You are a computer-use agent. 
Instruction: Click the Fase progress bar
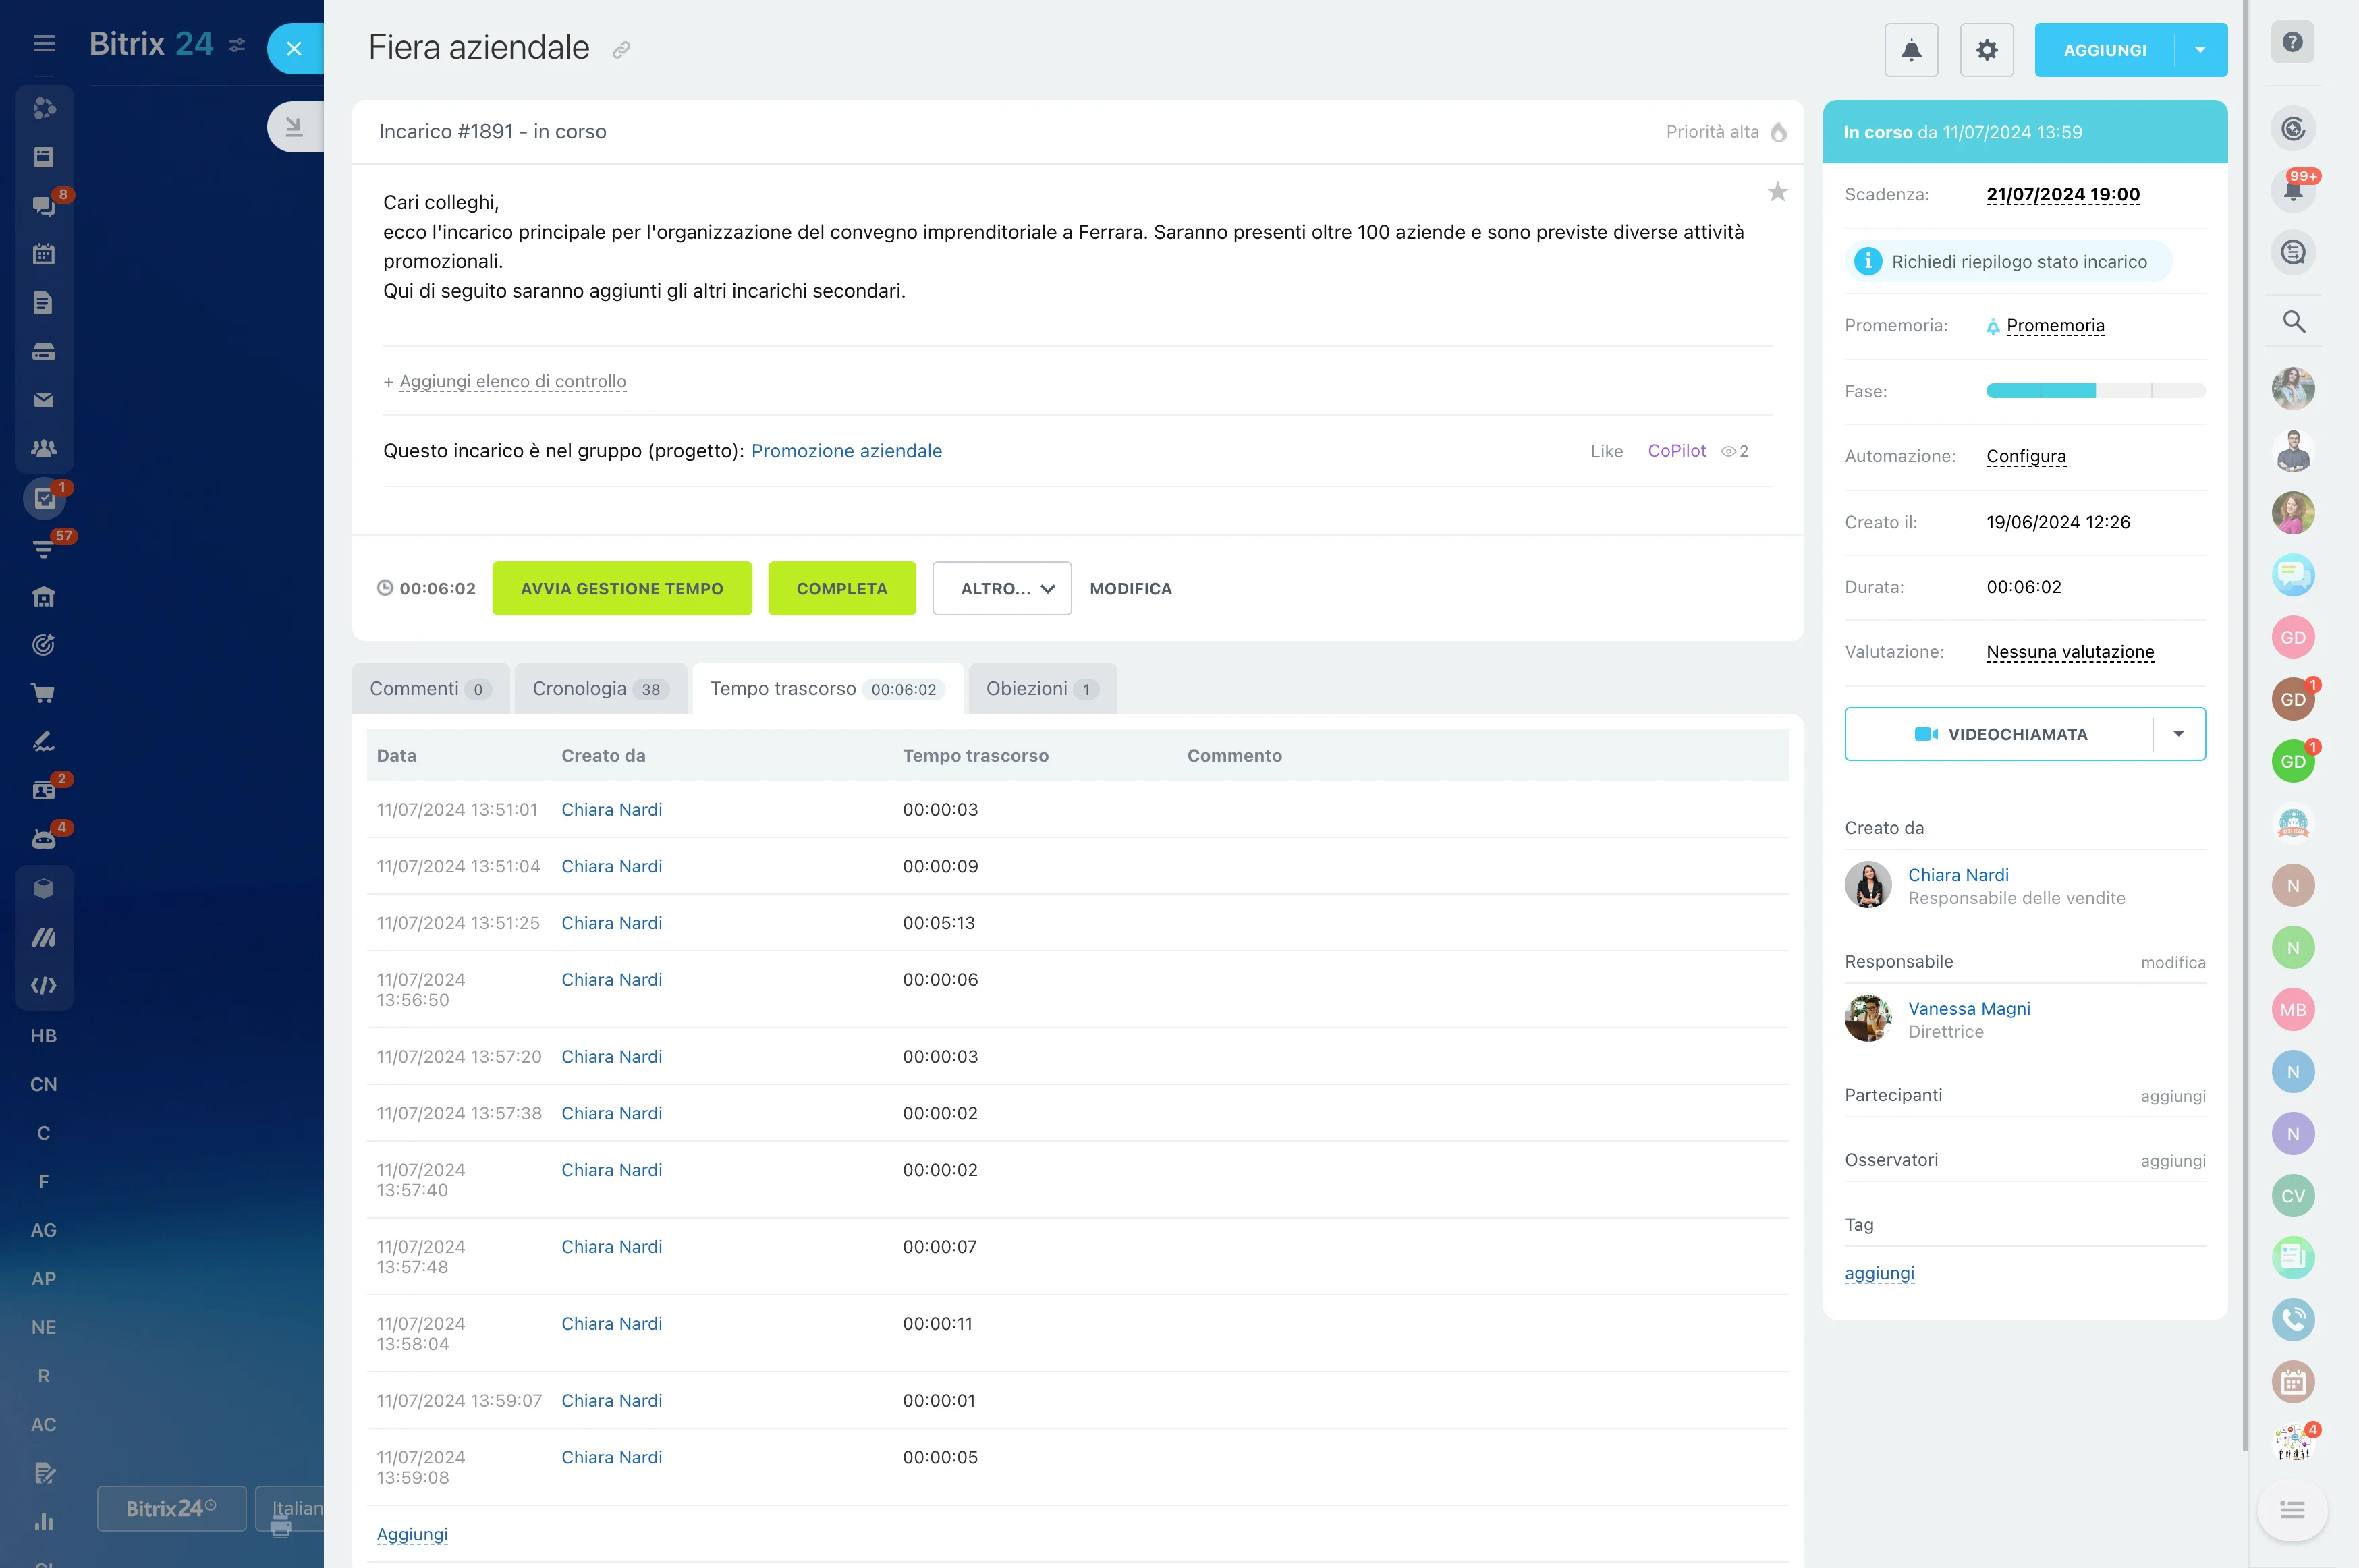pos(2096,391)
